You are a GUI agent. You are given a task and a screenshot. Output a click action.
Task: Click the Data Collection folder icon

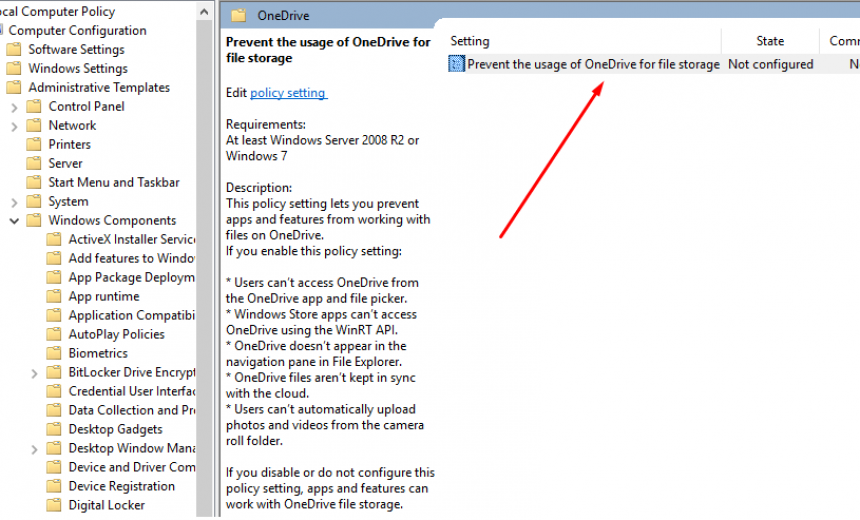[x=54, y=410]
